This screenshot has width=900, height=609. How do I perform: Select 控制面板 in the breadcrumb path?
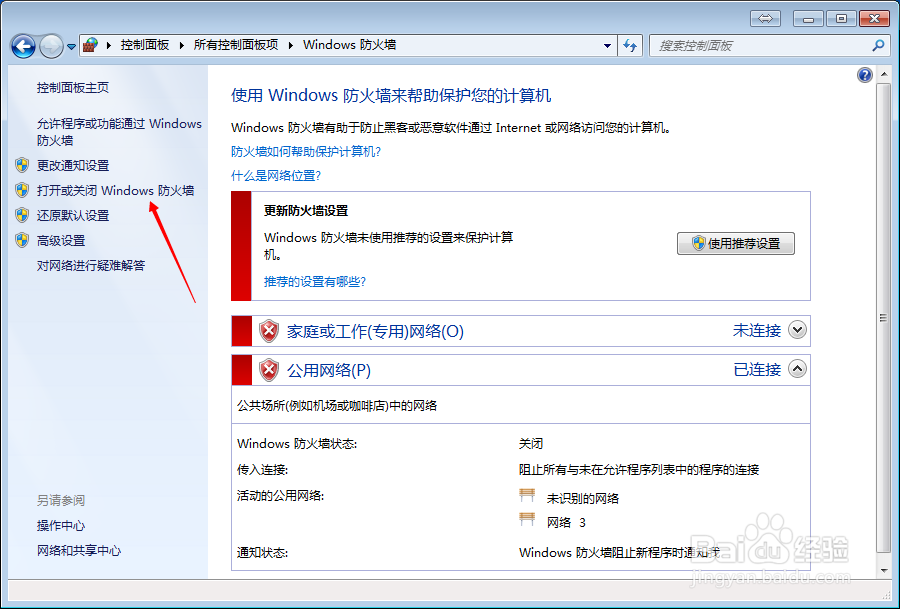tap(146, 45)
